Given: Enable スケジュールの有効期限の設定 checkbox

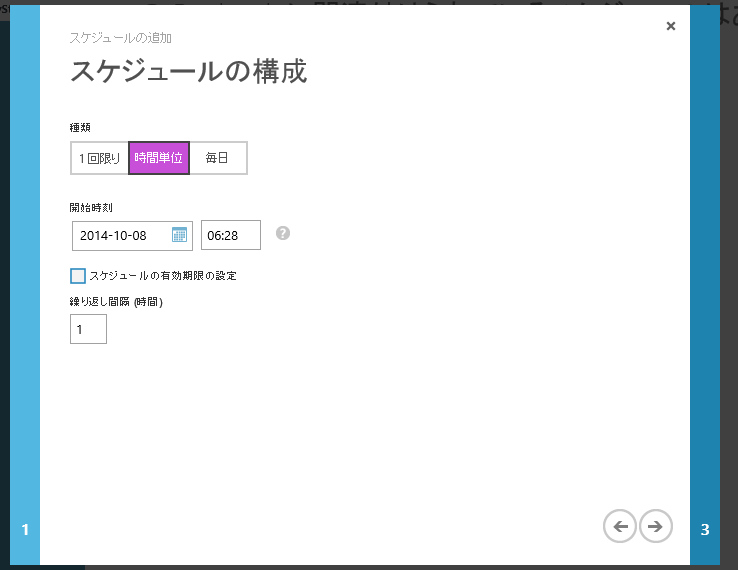Looking at the screenshot, I should (x=78, y=276).
